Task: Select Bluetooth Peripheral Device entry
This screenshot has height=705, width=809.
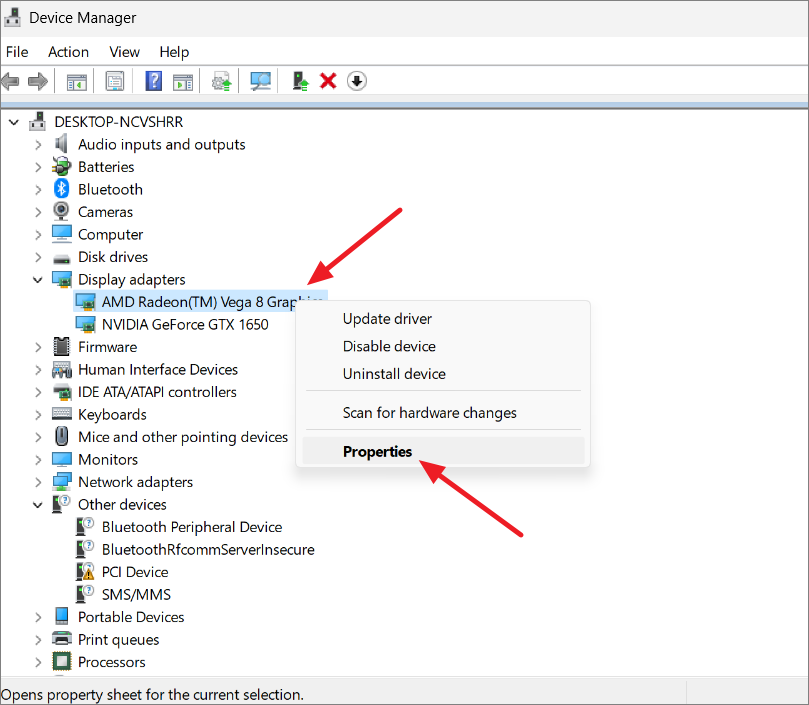Action: click(192, 527)
